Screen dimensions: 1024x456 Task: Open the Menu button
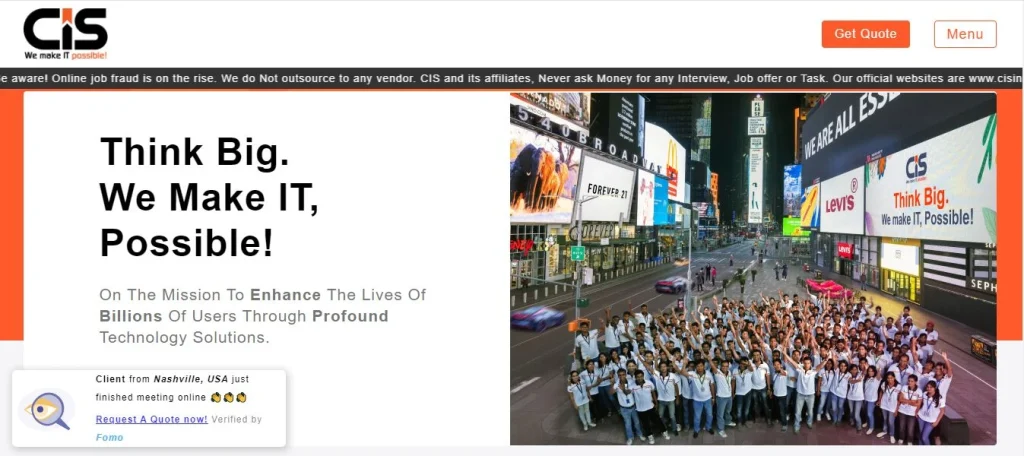pos(965,34)
